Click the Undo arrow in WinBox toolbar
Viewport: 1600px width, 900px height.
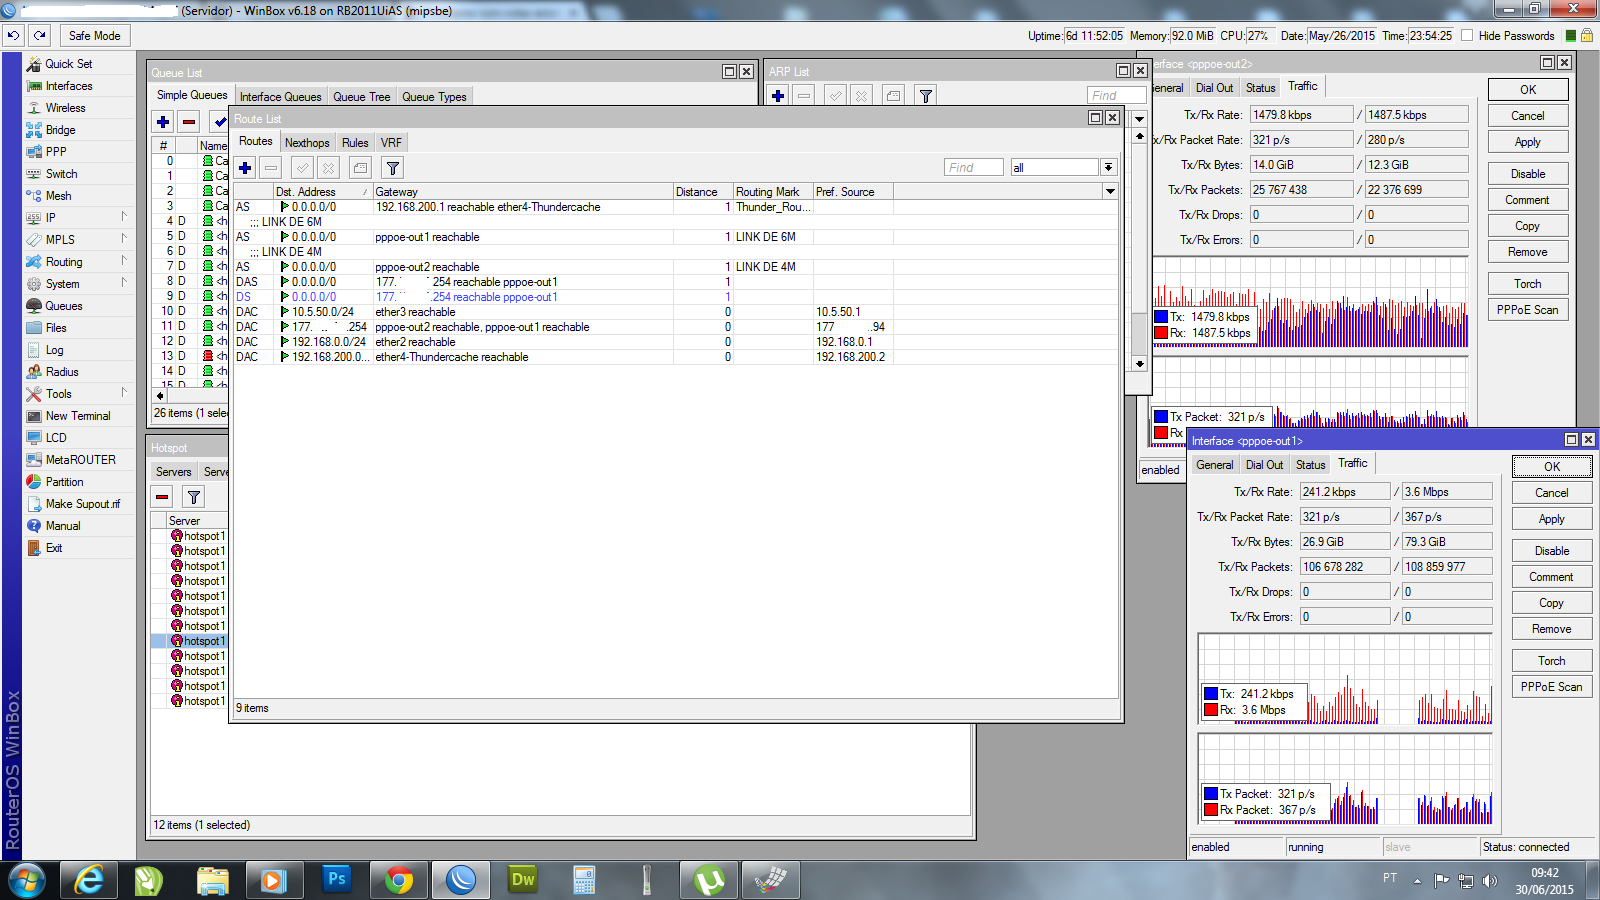13,35
